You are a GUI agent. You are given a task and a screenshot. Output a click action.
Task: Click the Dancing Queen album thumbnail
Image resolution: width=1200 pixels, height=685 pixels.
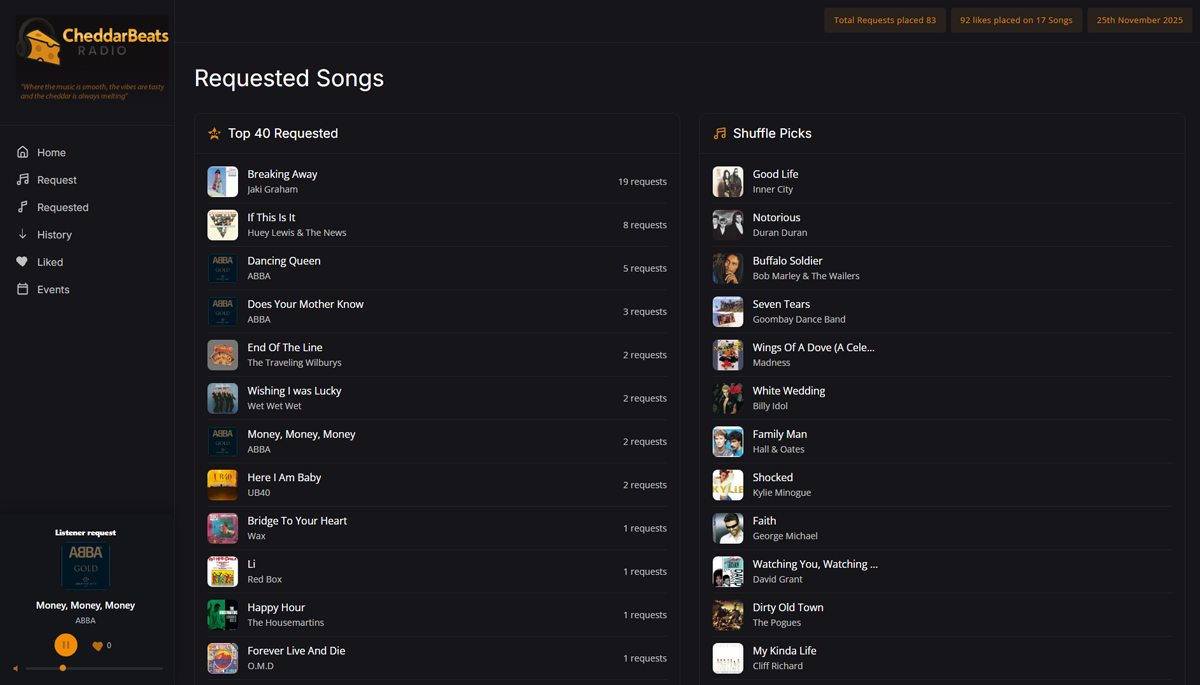[x=223, y=268]
